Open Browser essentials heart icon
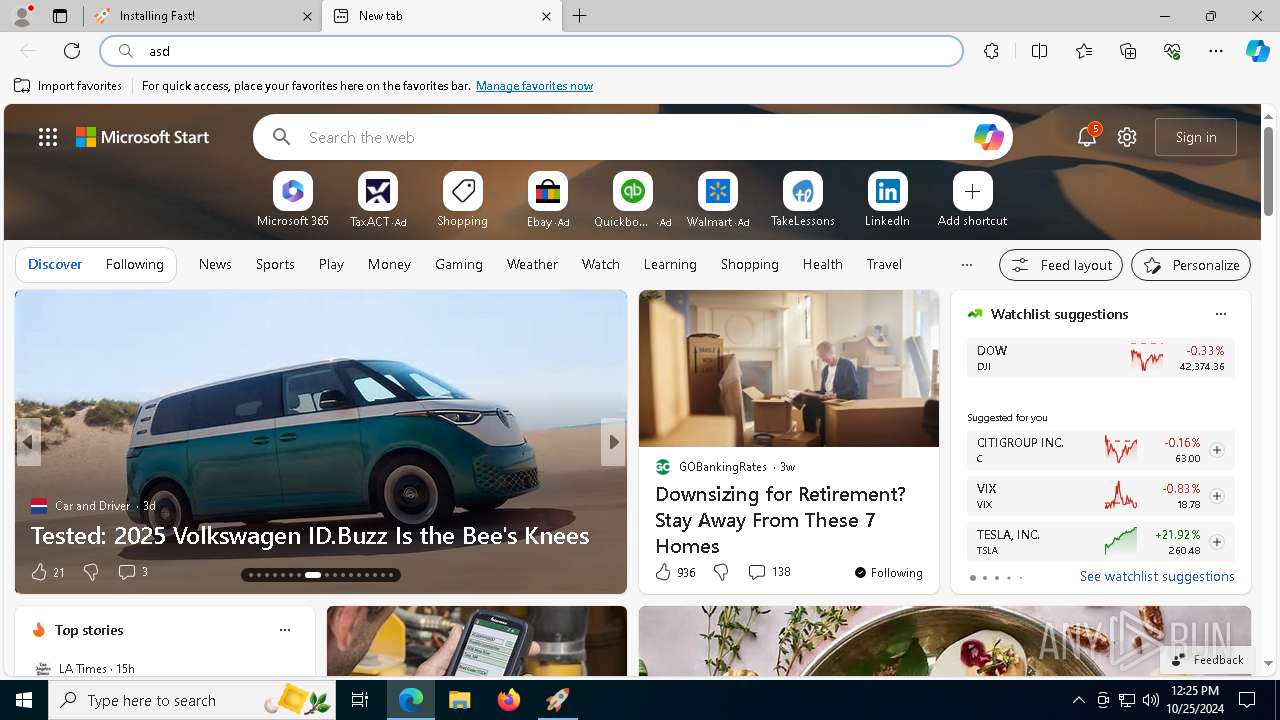Image resolution: width=1280 pixels, height=720 pixels. pyautogui.click(x=1172, y=51)
